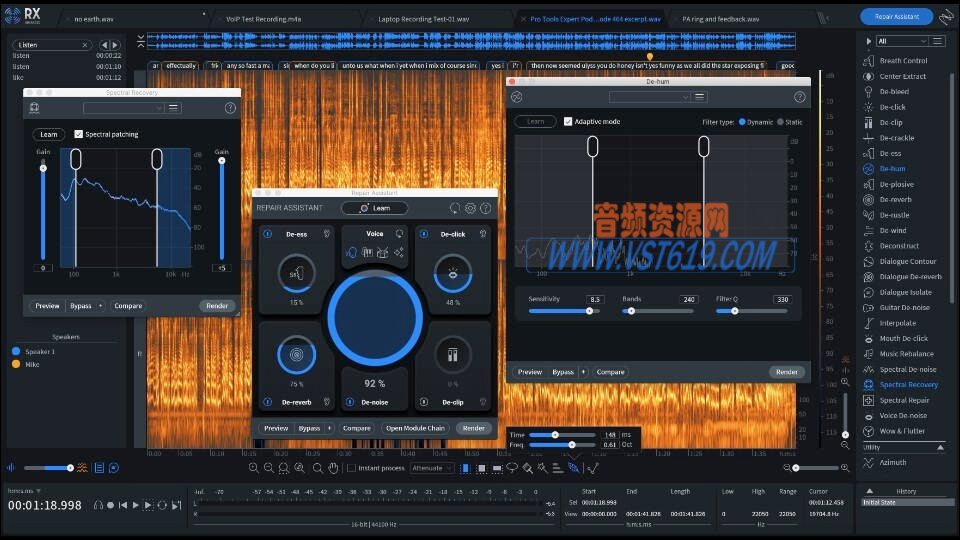Click Open Module Chain button
The height and width of the screenshot is (540, 960).
(x=415, y=428)
